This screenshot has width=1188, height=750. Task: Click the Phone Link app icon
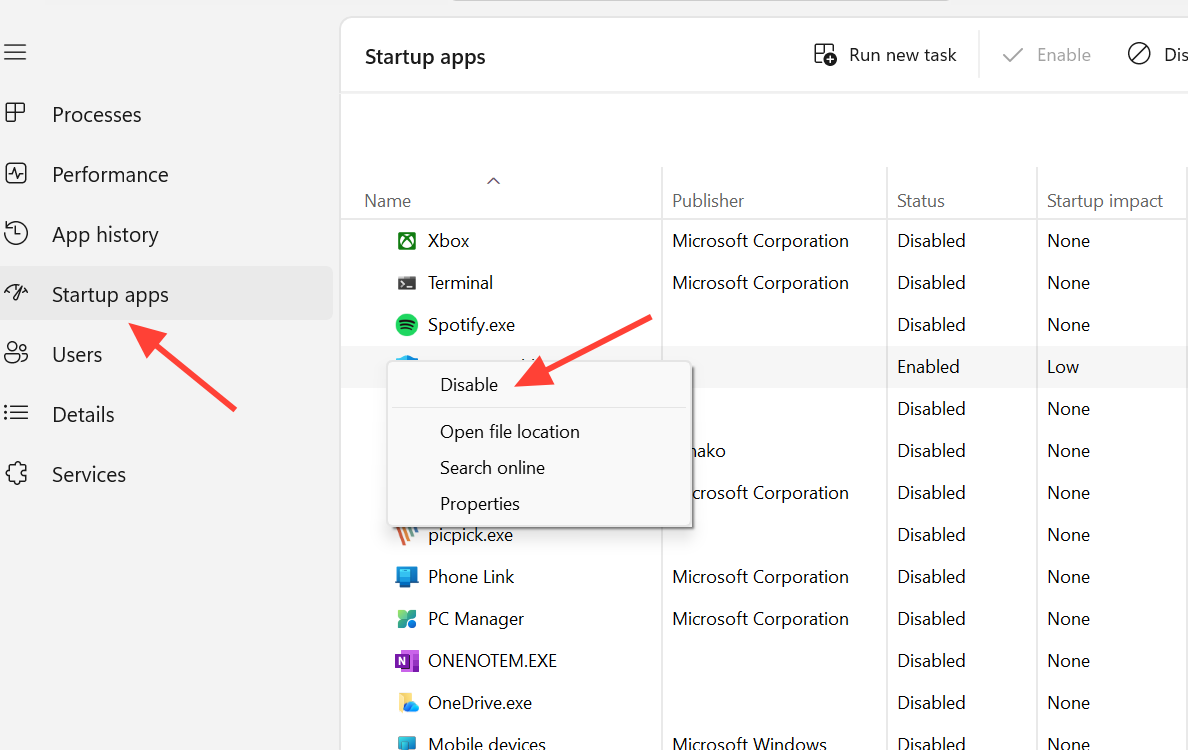(407, 577)
